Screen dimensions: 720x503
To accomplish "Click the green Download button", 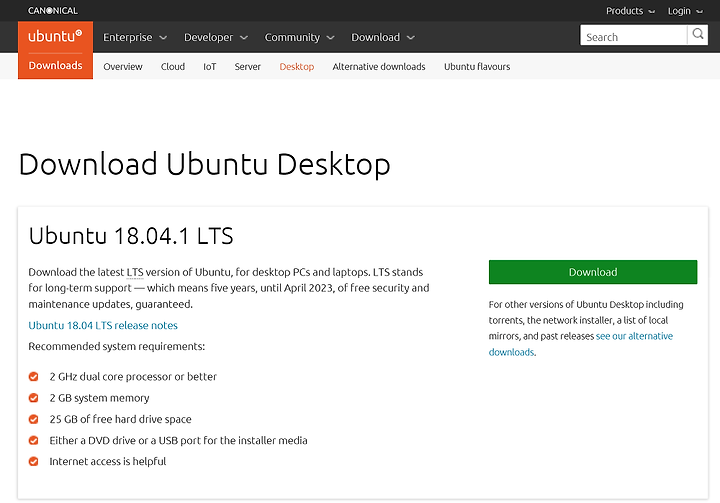I will click(x=593, y=272).
